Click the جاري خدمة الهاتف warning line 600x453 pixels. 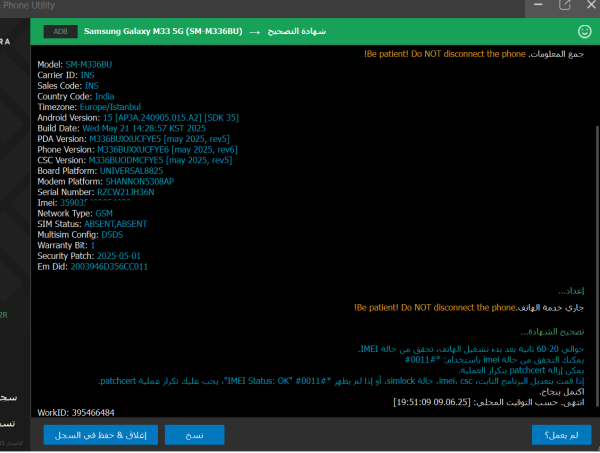click(469, 308)
